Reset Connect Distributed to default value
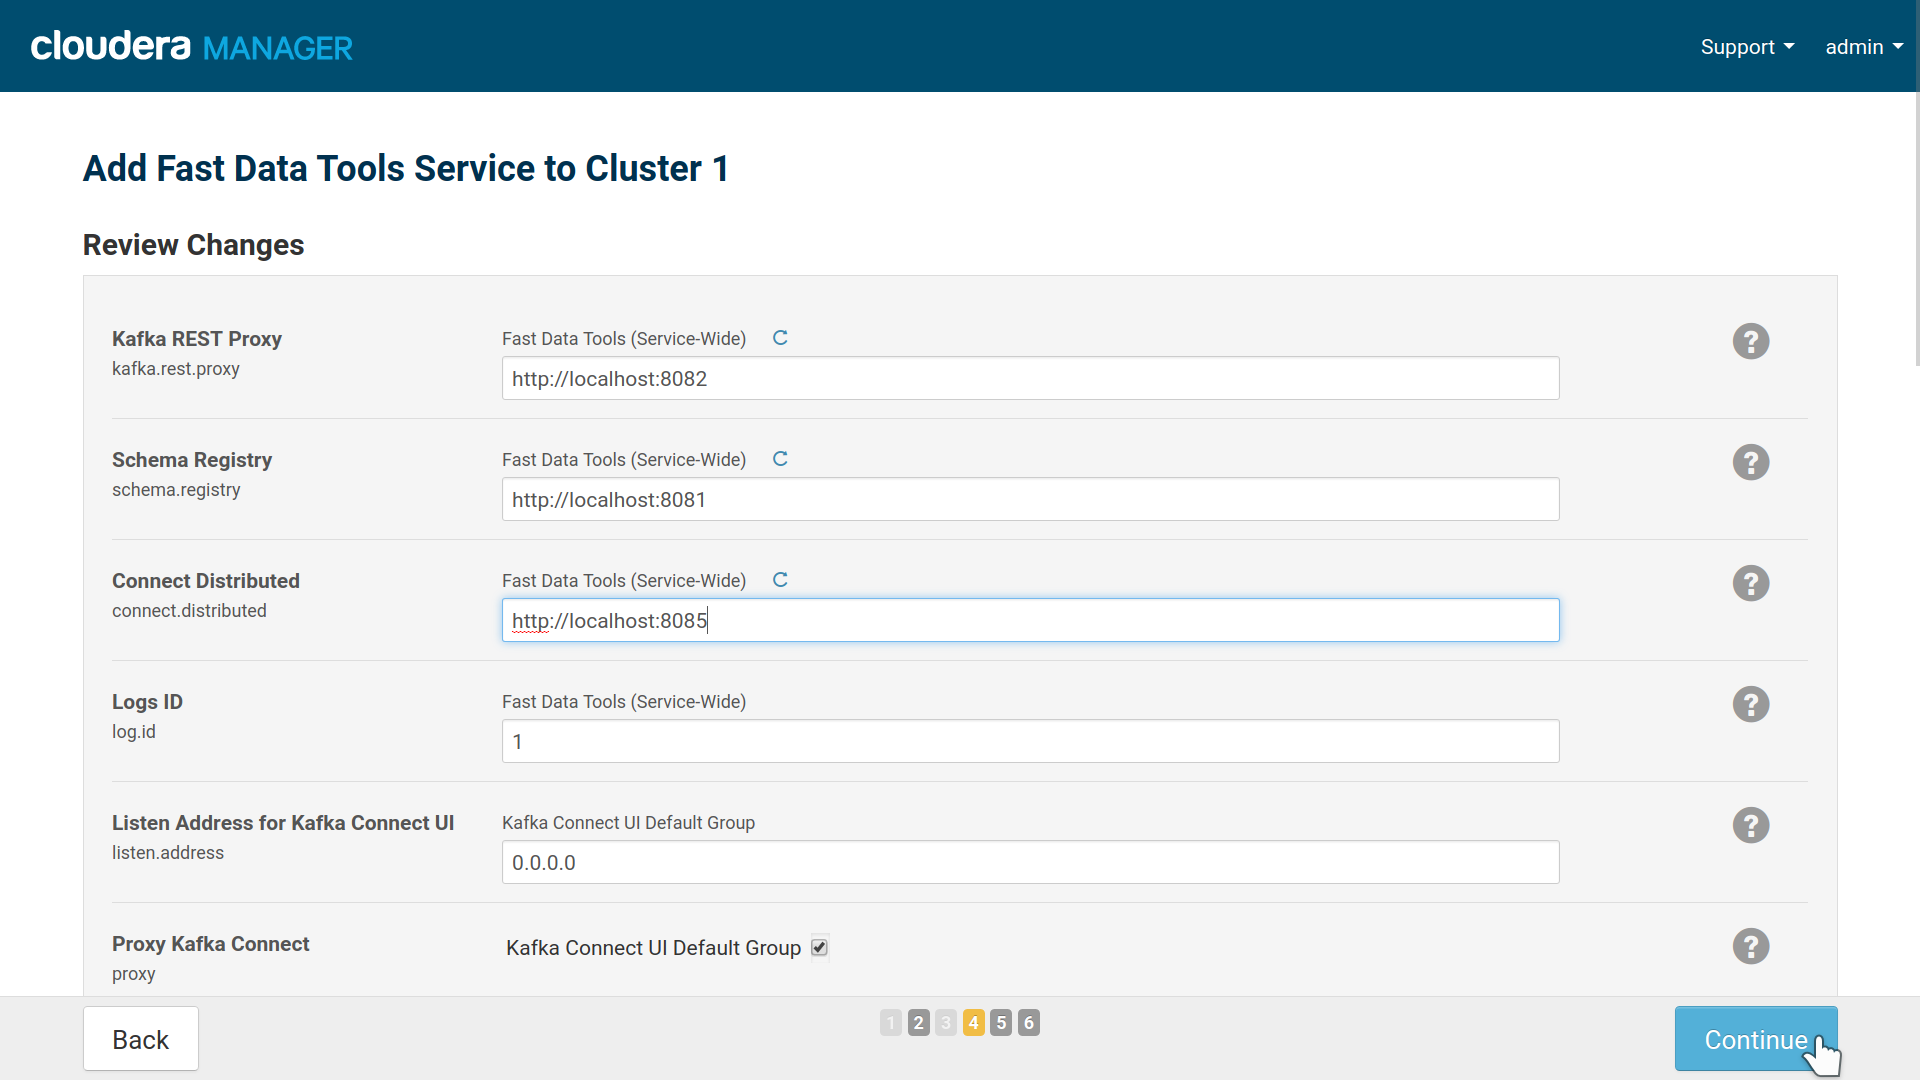Viewport: 1920px width, 1080px height. tap(780, 580)
